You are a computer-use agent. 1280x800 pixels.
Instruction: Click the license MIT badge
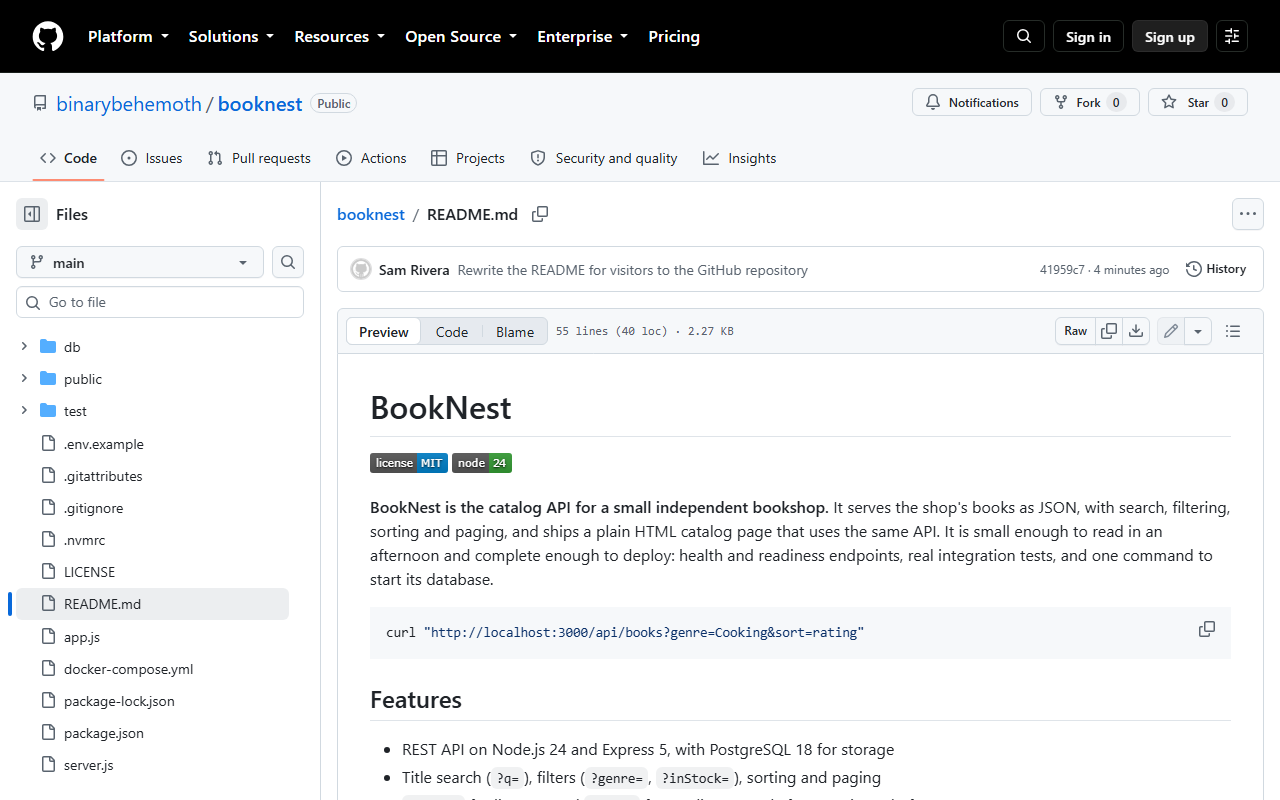(409, 463)
